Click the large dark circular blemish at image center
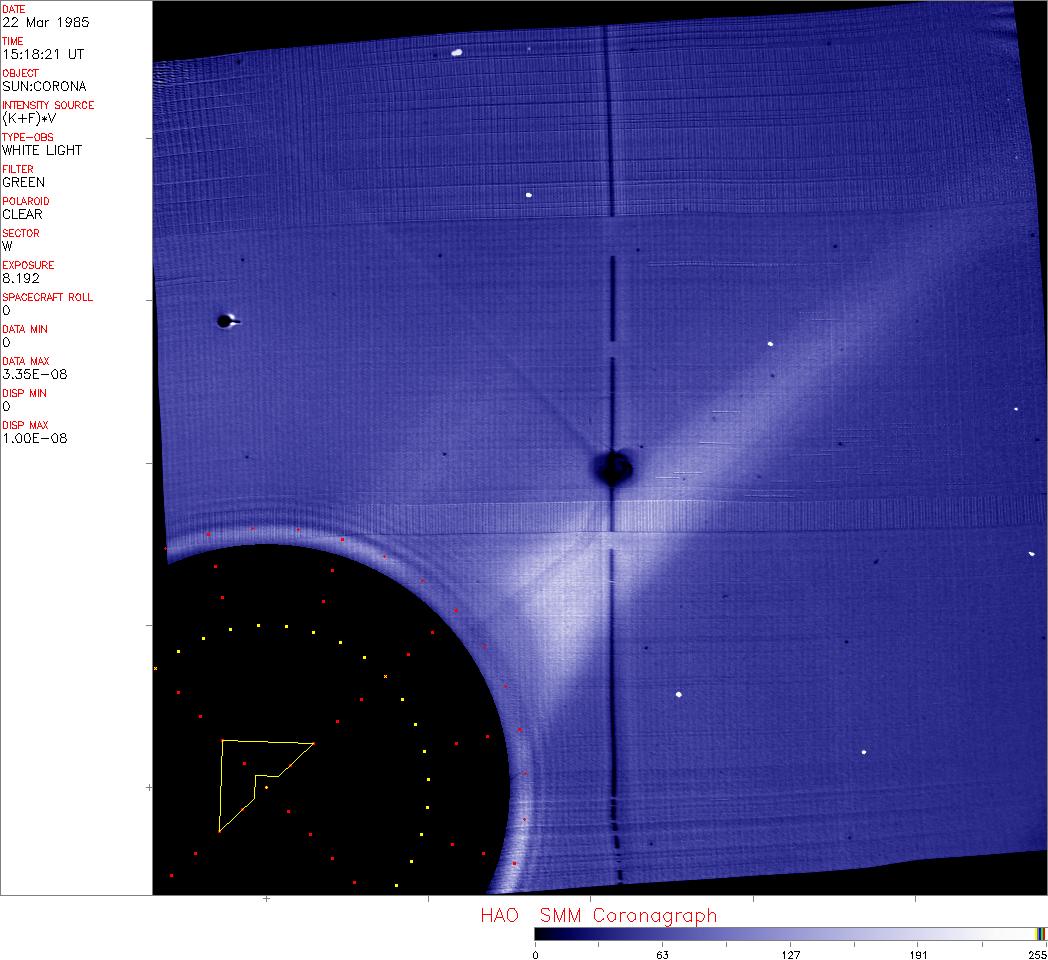The width and height of the screenshot is (1048, 960). tap(613, 467)
